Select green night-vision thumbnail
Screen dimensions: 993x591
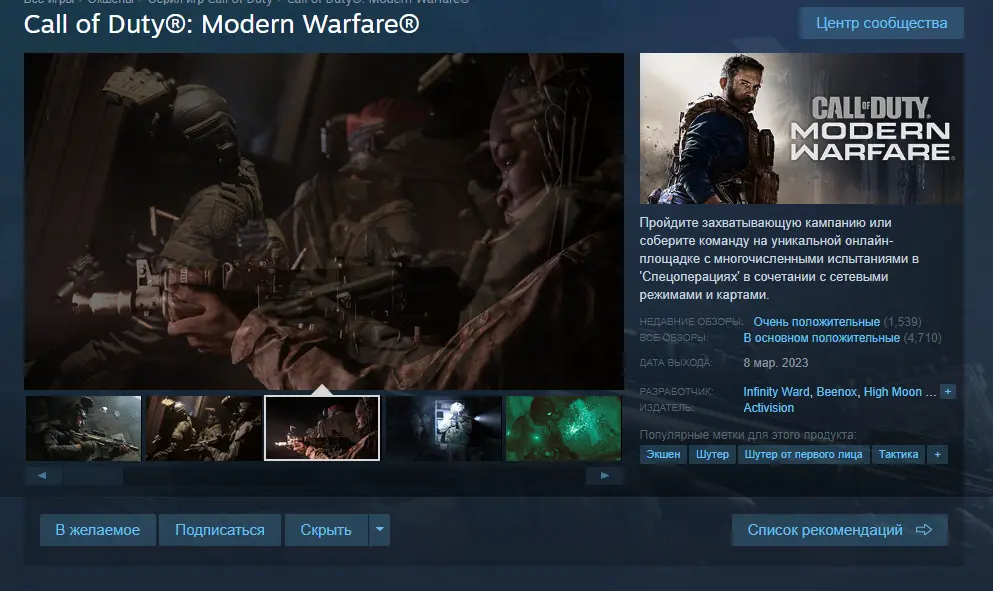pos(564,428)
